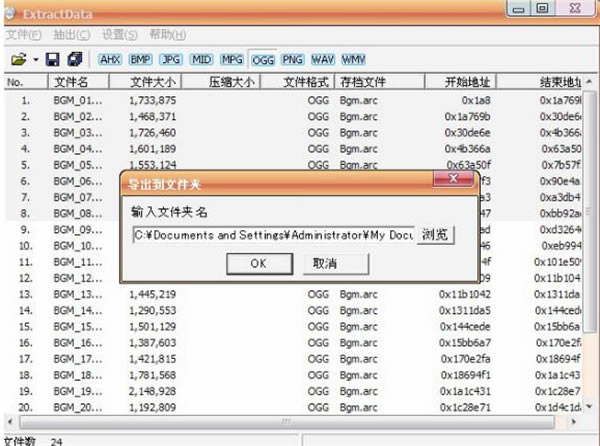Screen dimensions: 600x446
Task: Click the folder name input field
Action: (x=273, y=234)
